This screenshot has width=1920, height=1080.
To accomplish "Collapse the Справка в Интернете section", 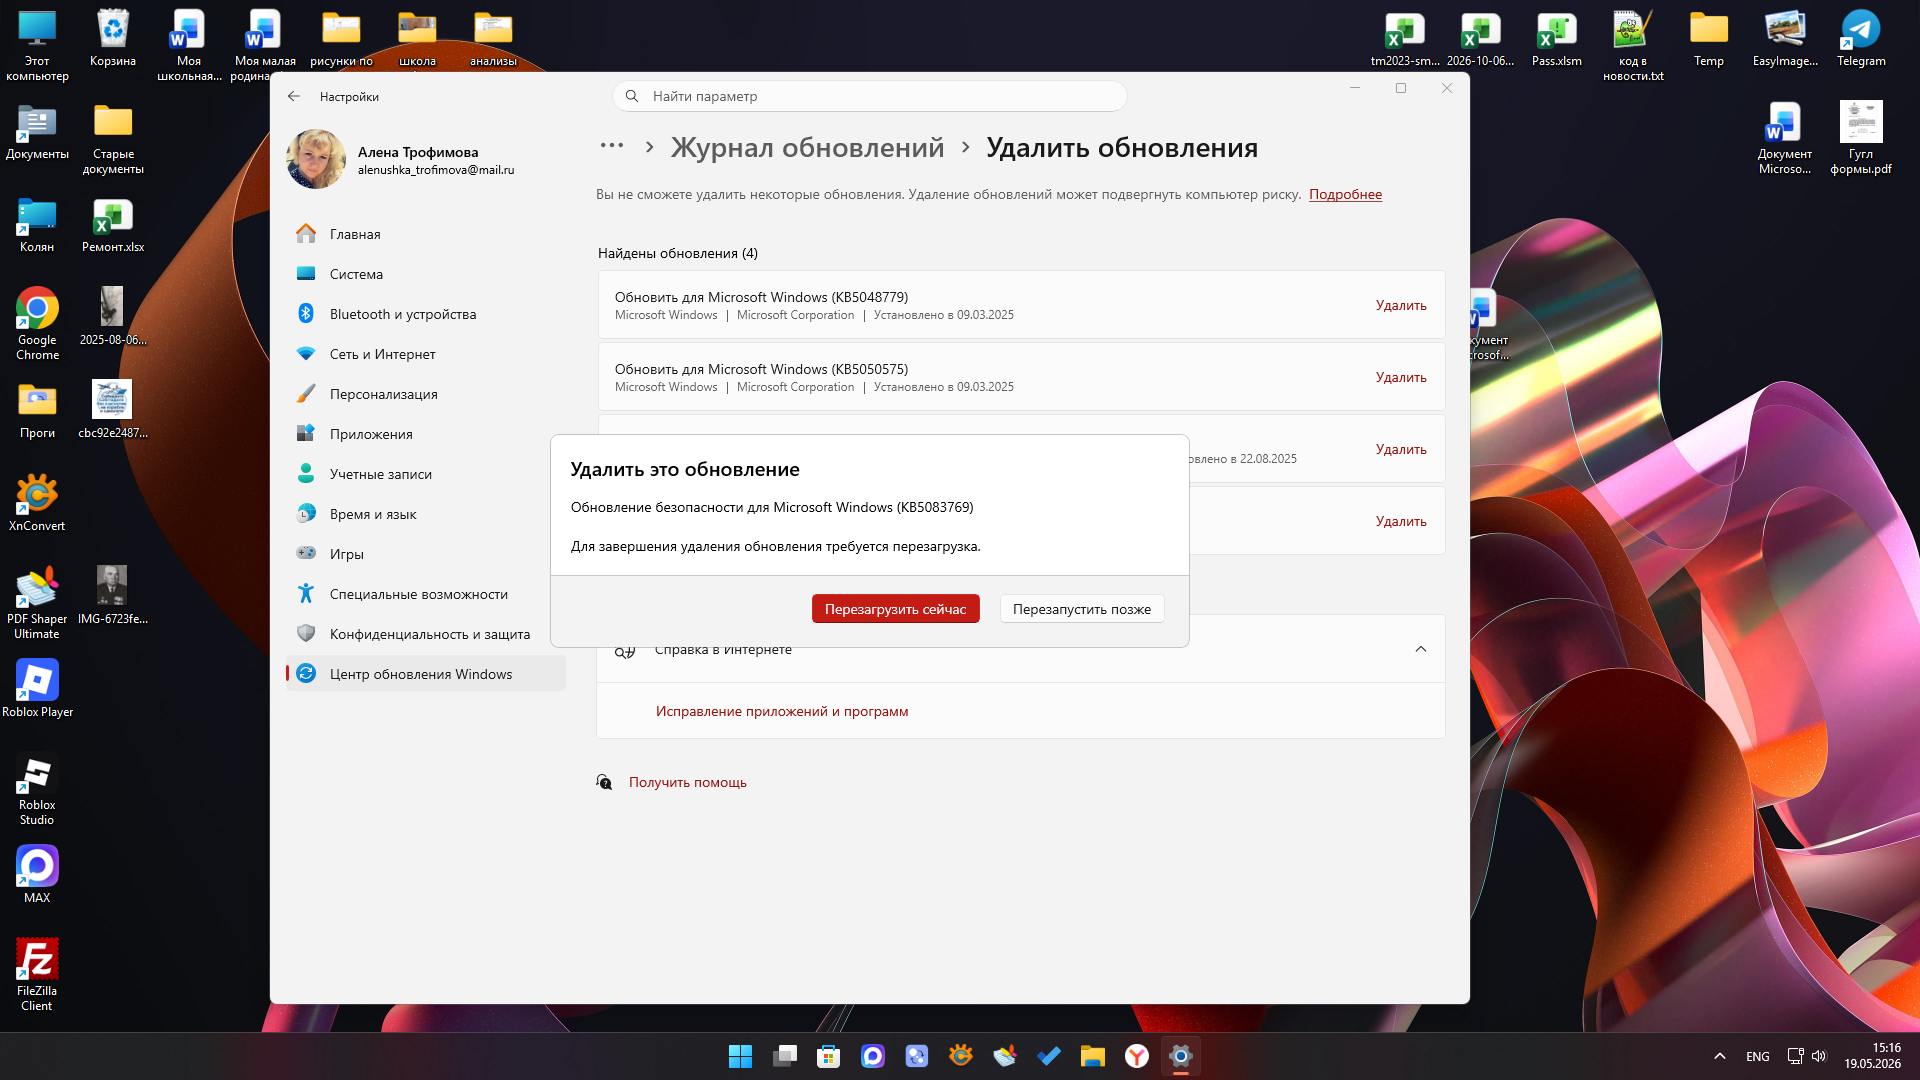I will click(1420, 649).
